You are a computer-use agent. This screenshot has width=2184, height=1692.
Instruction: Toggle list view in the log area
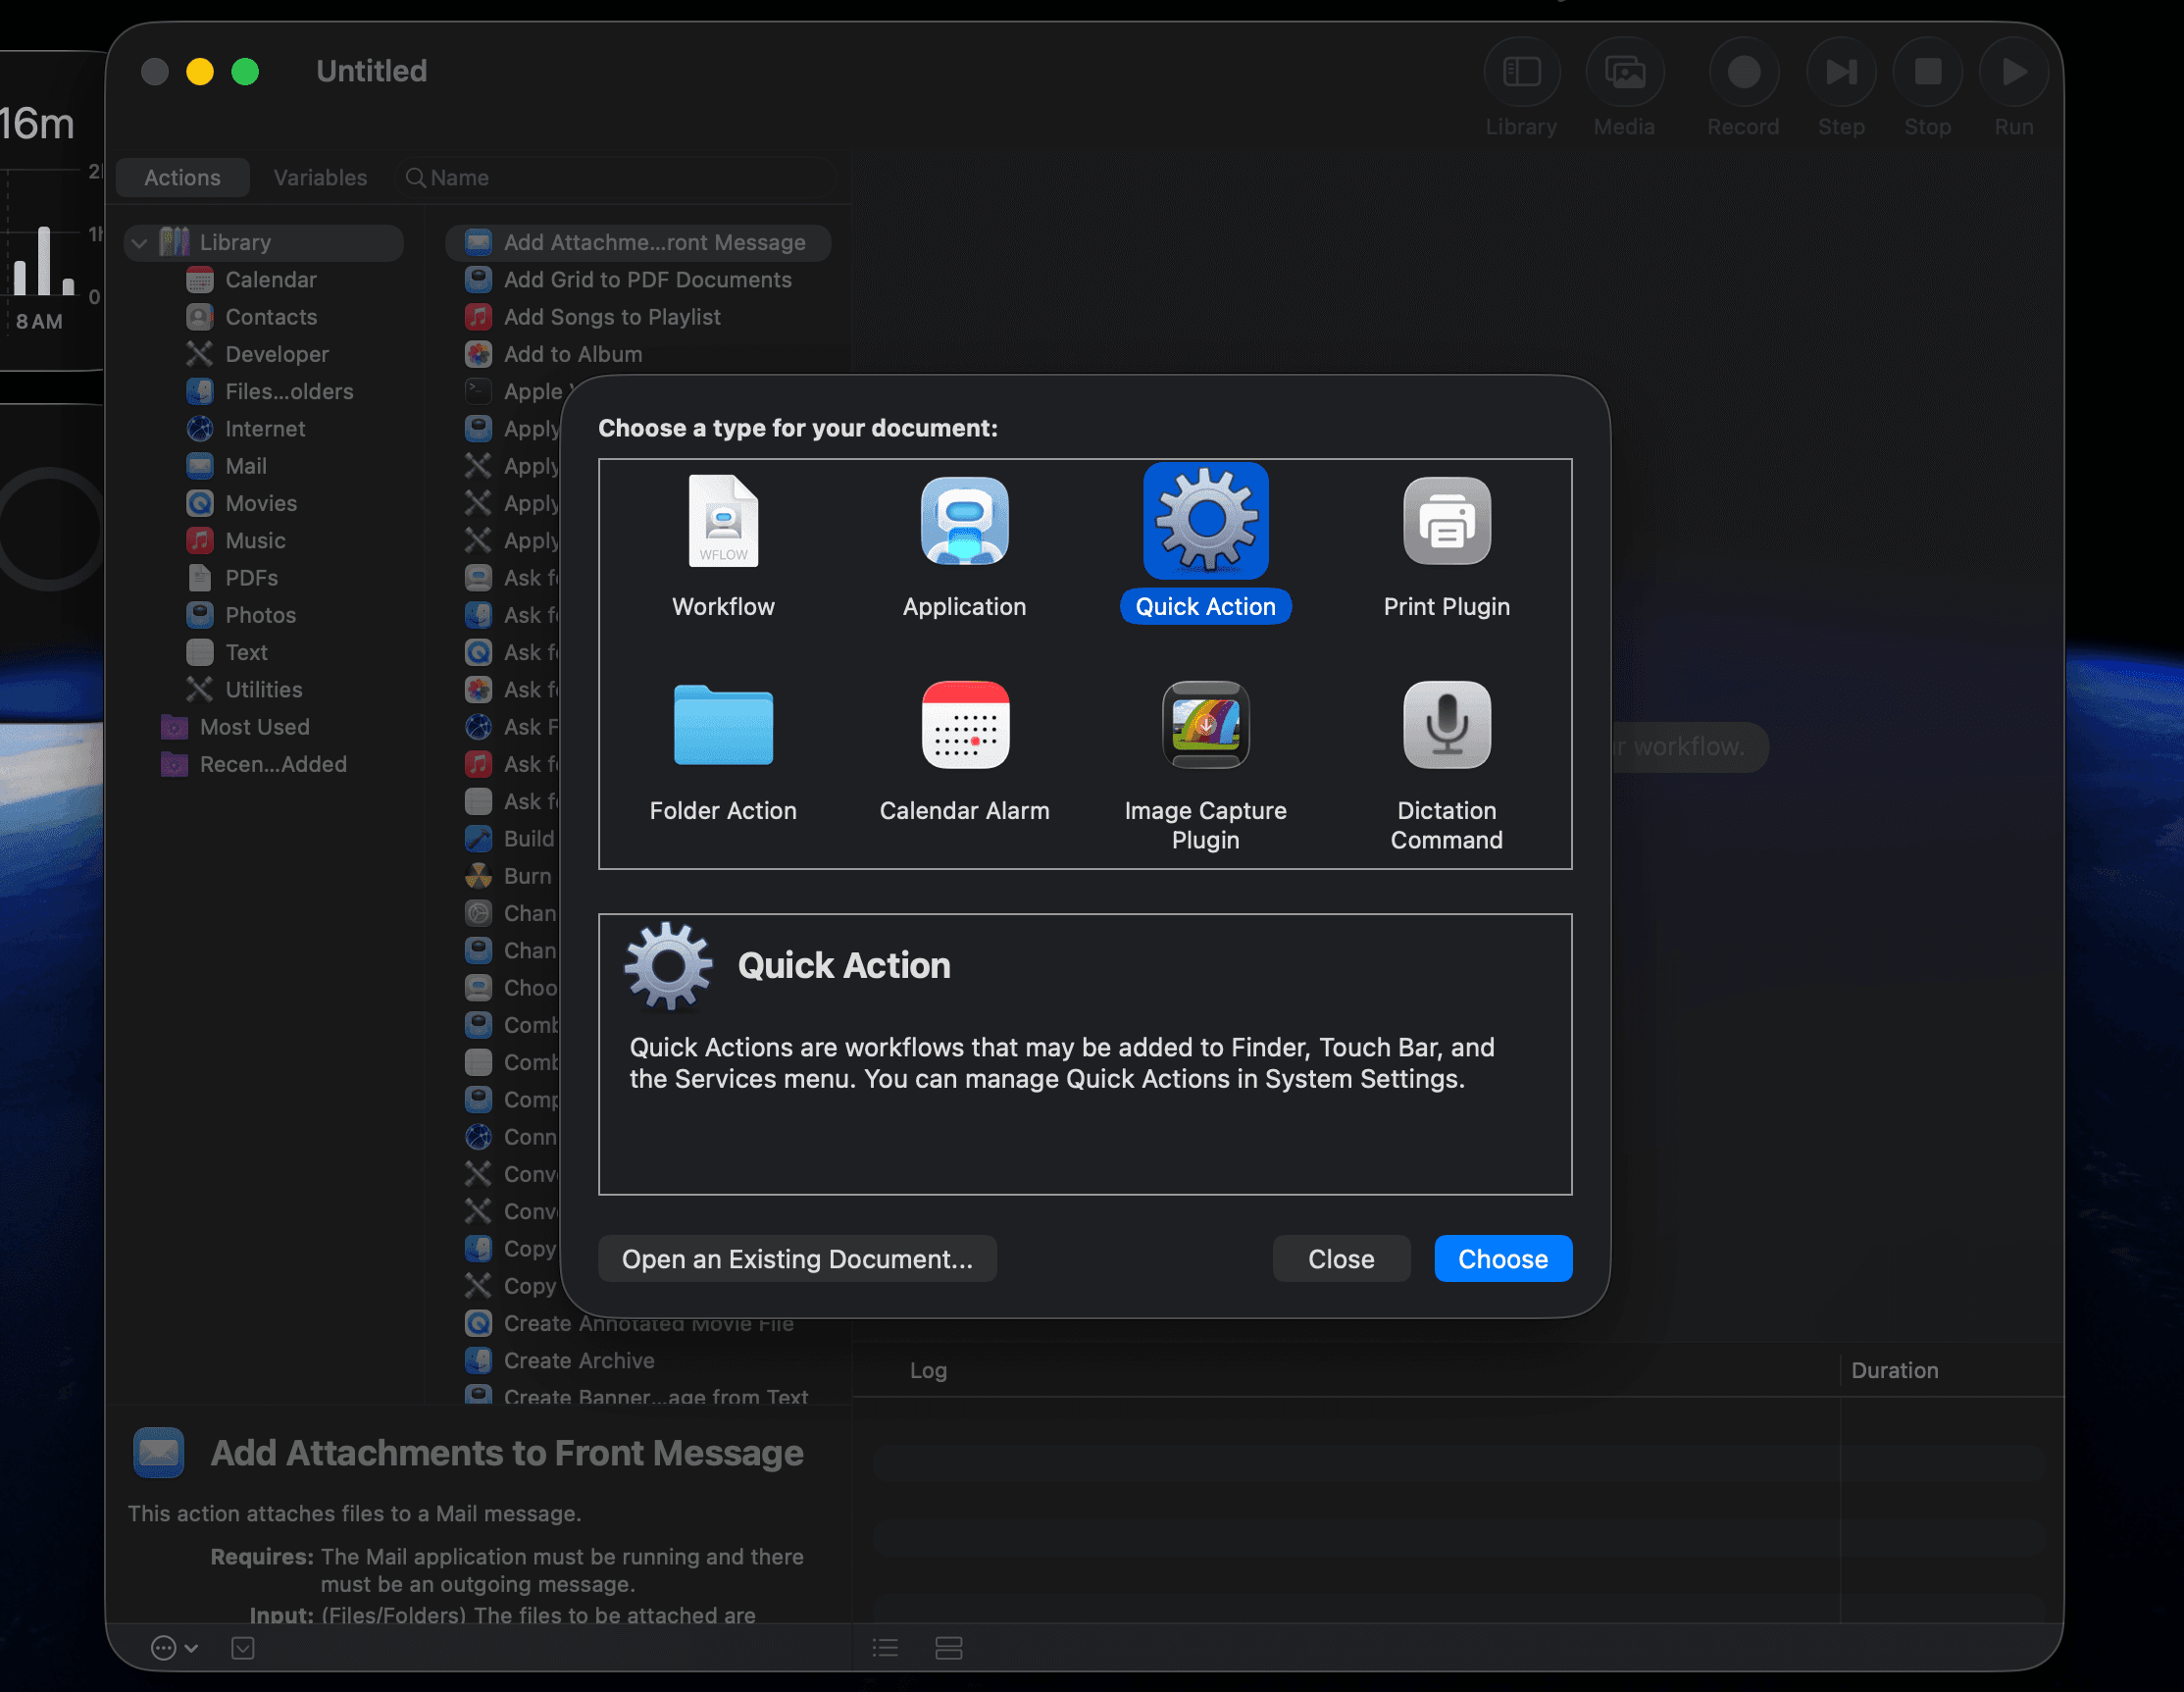point(884,1648)
